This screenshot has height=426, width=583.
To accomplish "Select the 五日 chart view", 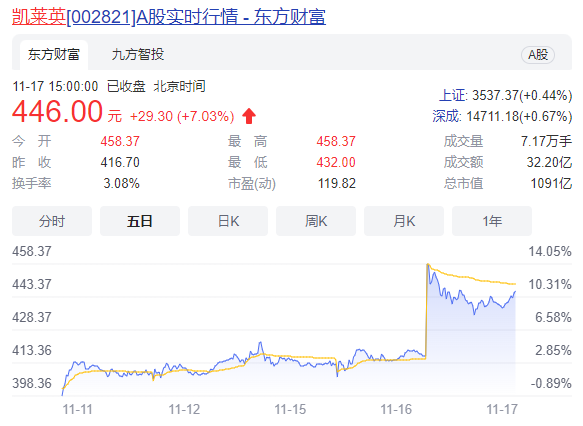I will [140, 221].
